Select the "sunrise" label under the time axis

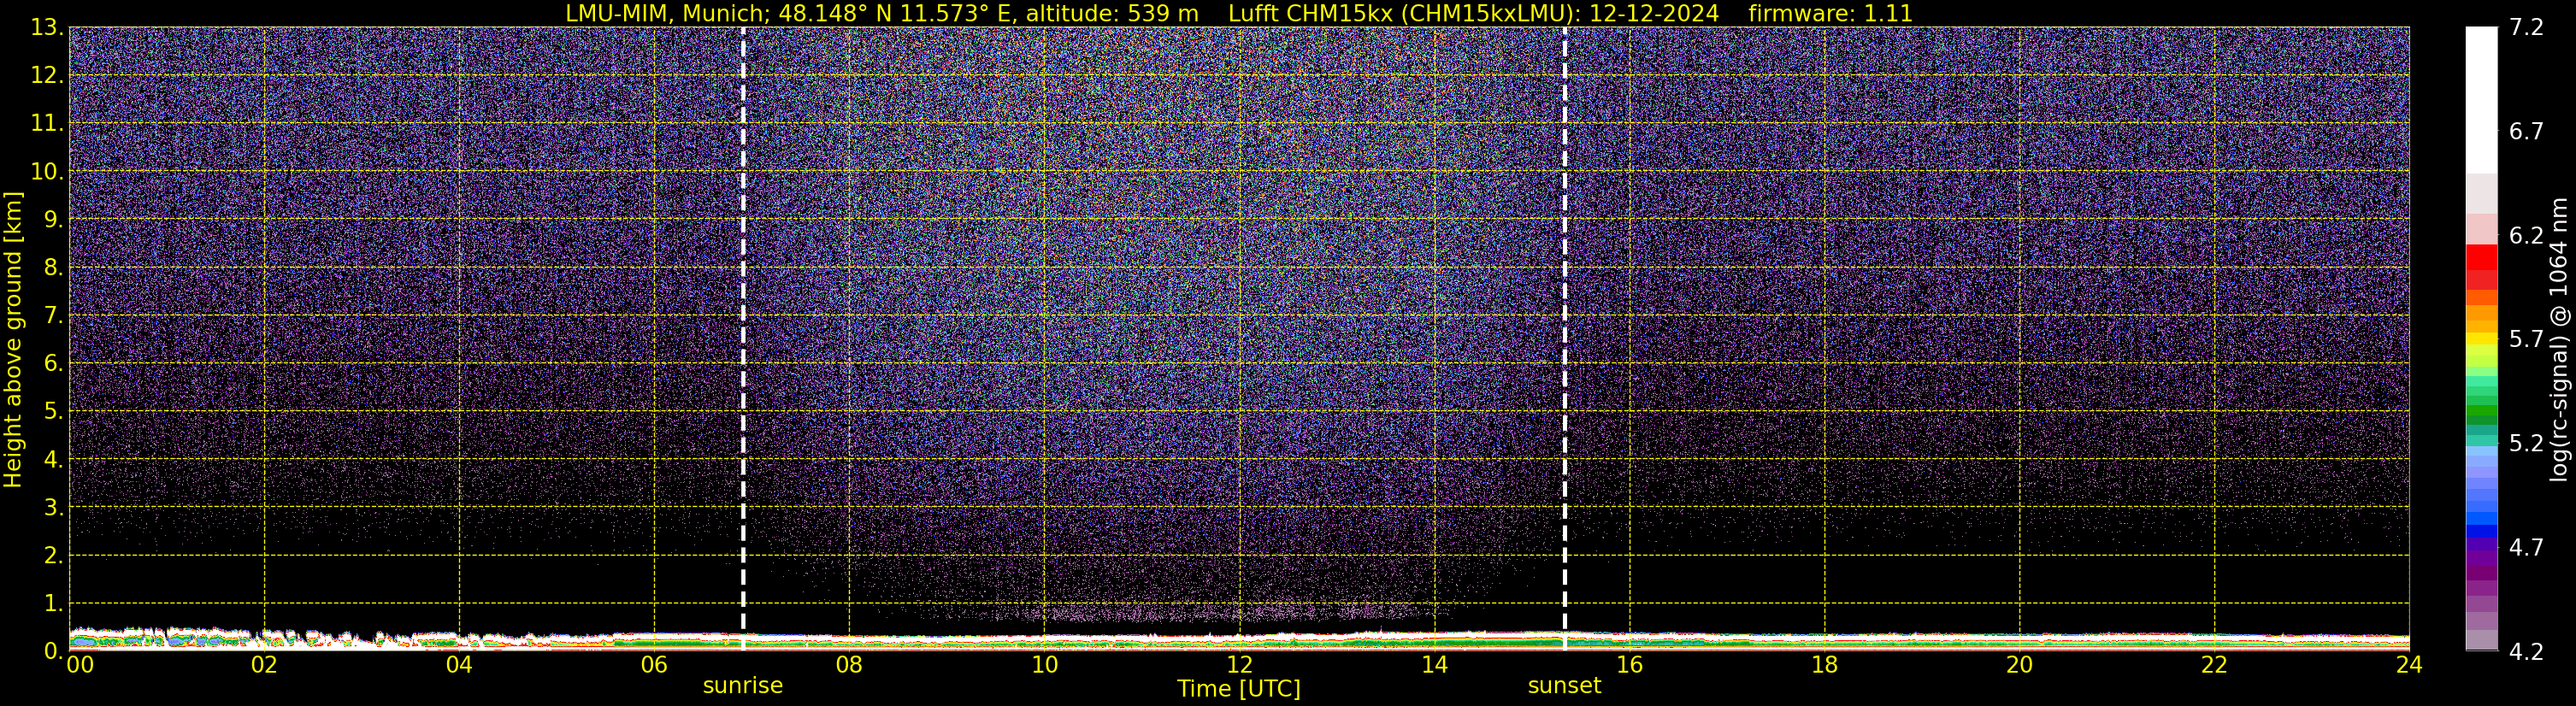point(742,686)
